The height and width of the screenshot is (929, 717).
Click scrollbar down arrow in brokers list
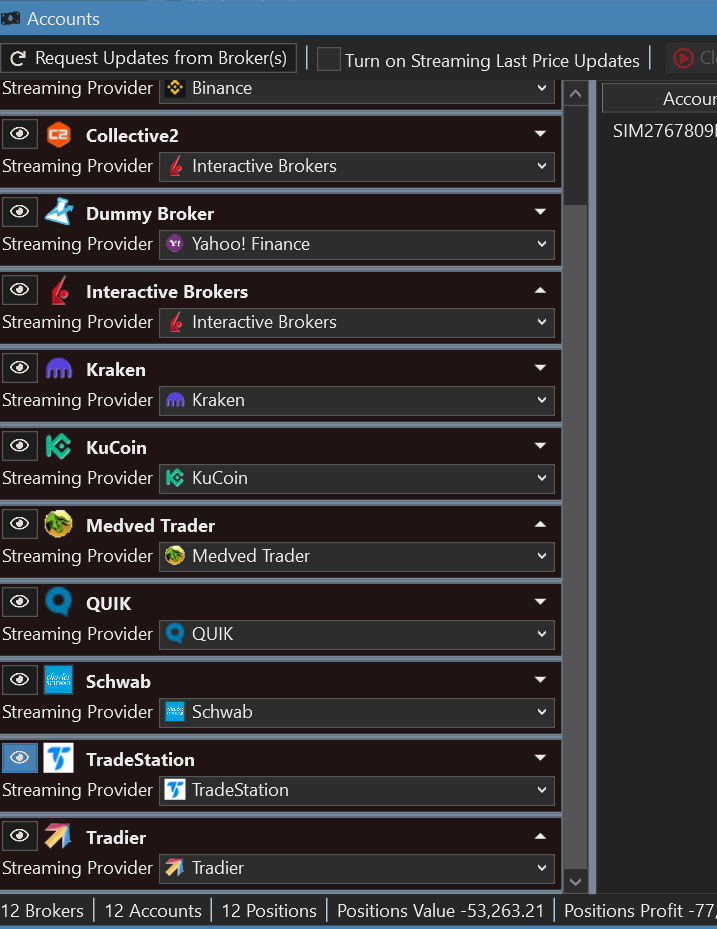point(575,881)
